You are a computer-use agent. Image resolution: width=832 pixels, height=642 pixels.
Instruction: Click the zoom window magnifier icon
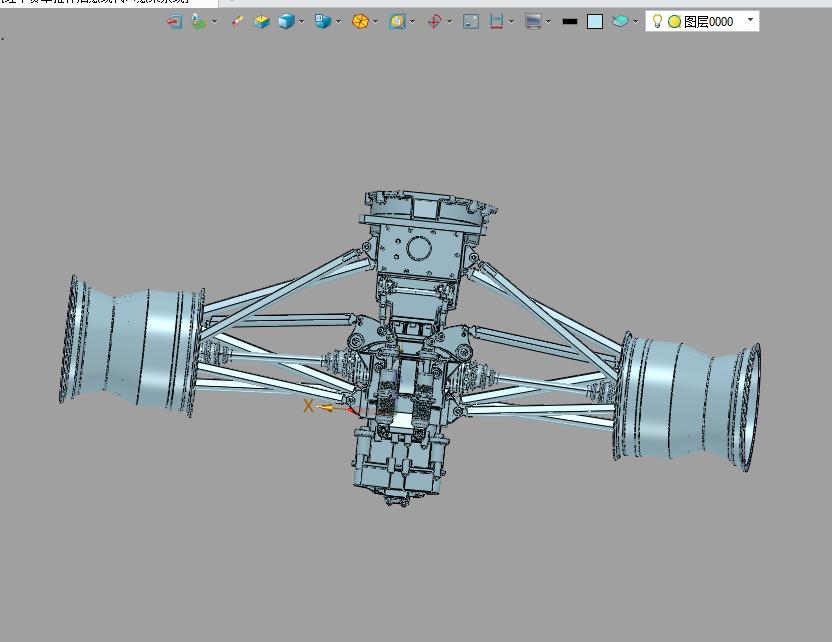[397, 22]
